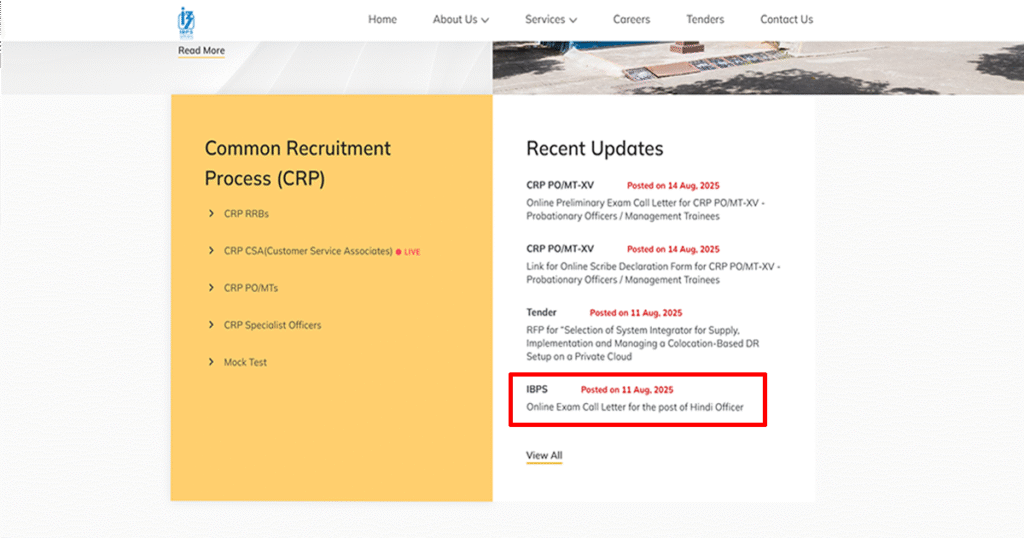Click Common Recruitment Process (CRP) heading
Screen dimensions: 1024x538
297,163
